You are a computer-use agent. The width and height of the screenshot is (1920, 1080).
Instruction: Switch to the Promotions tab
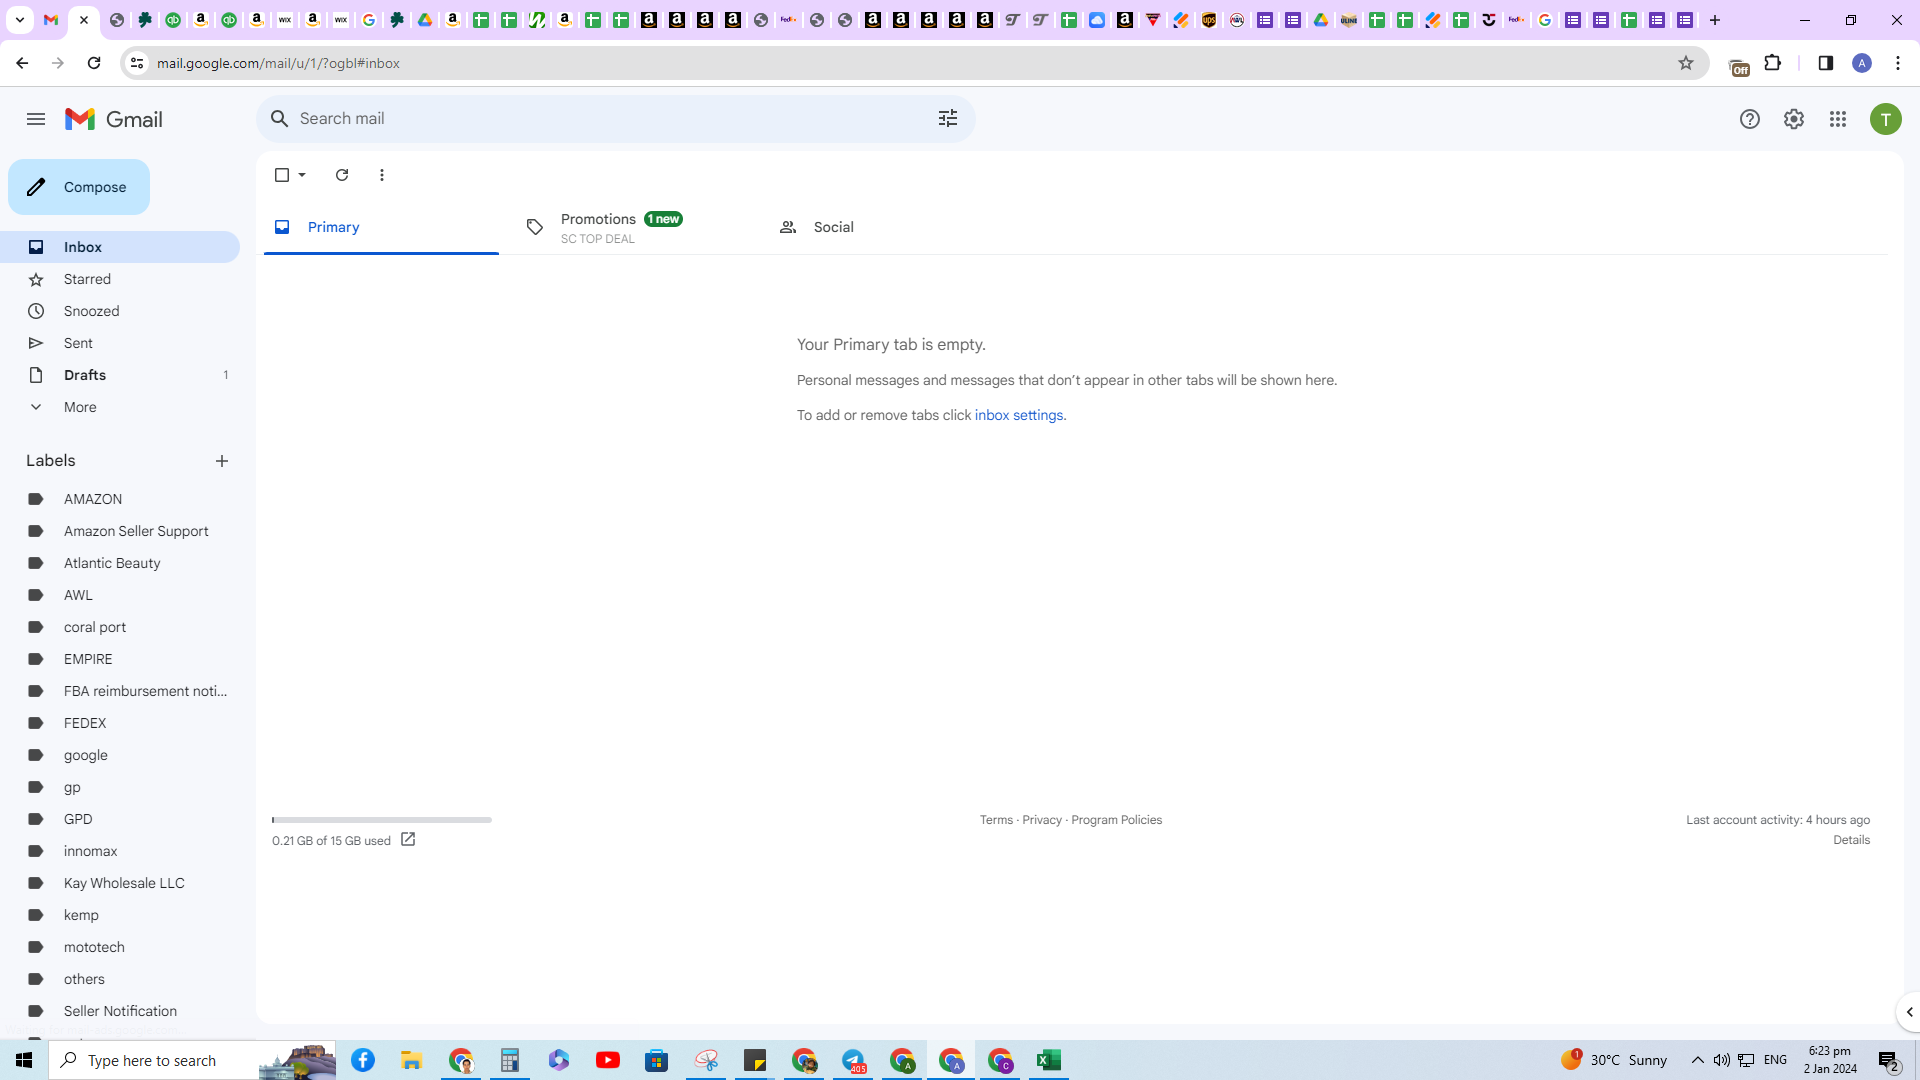(633, 227)
